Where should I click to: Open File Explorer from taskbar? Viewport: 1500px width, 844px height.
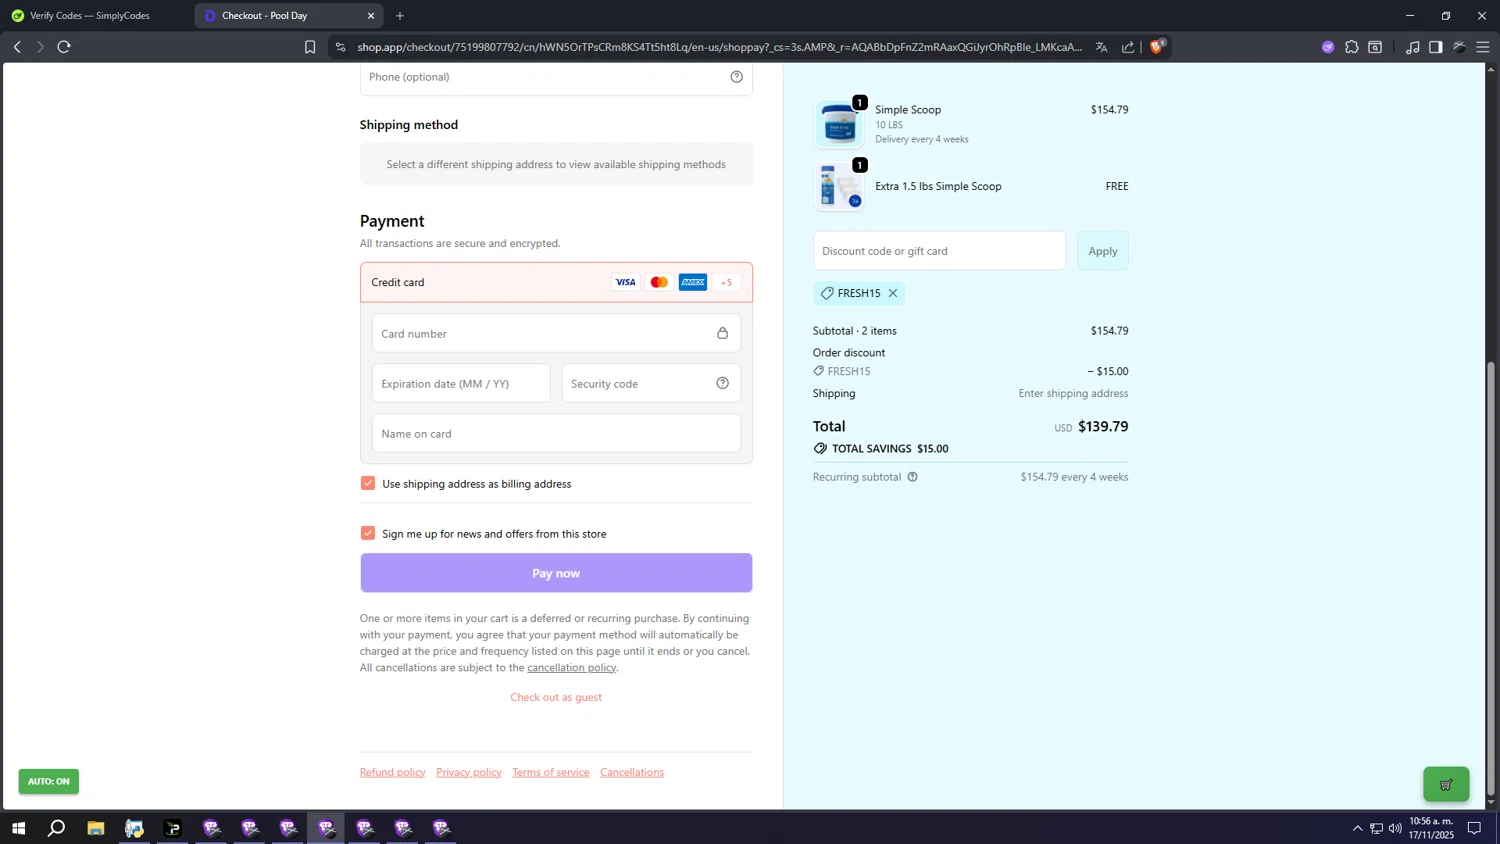96,828
